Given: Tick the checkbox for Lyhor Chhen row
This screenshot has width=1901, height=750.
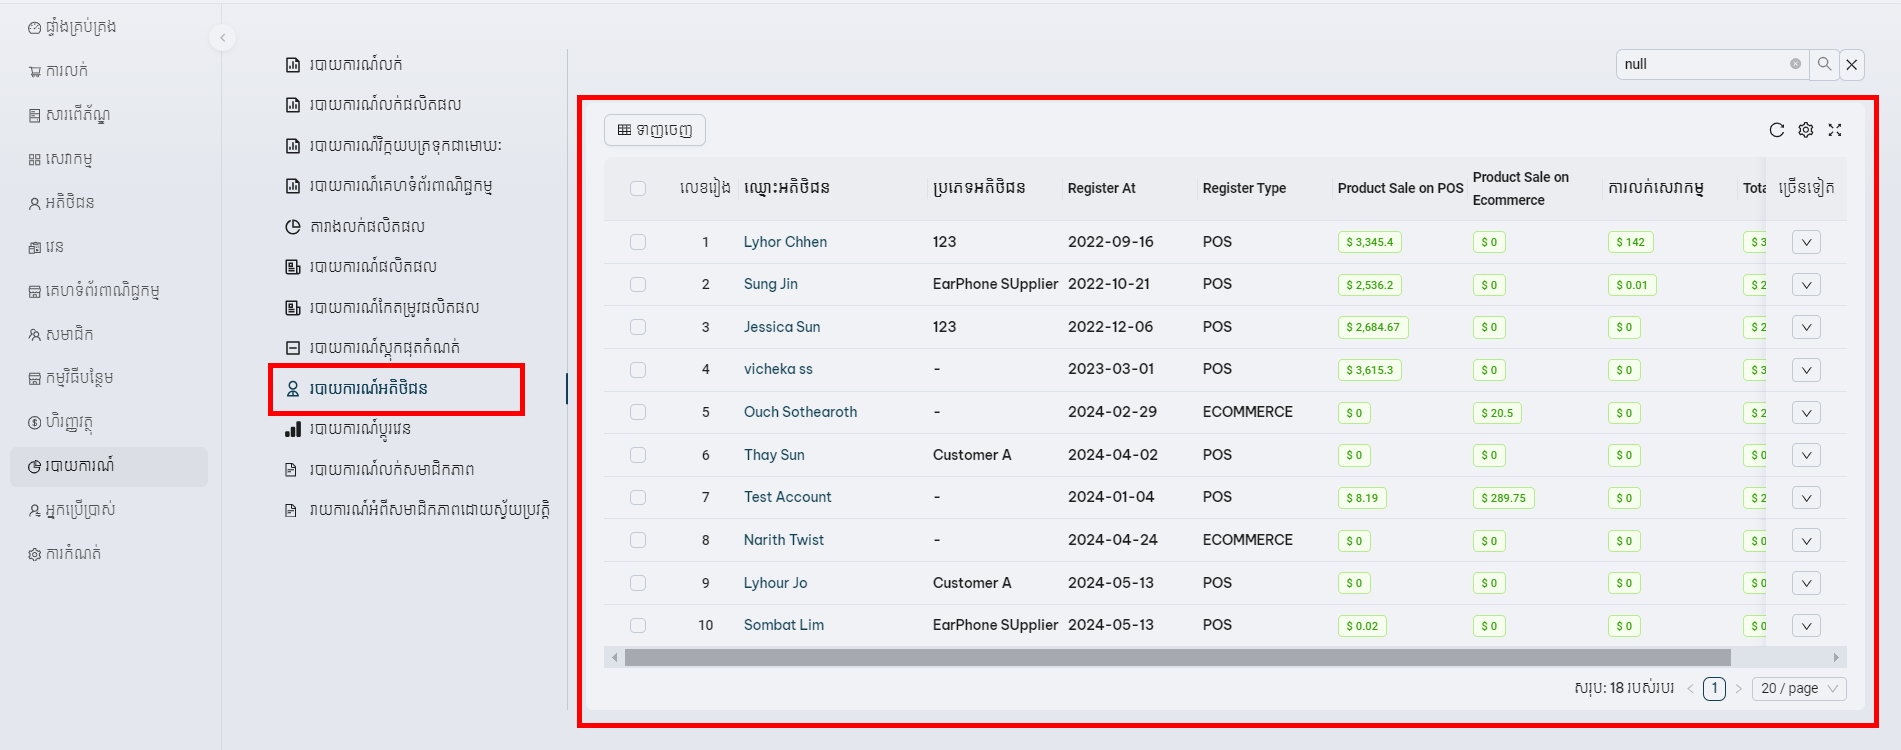Looking at the screenshot, I should (638, 242).
